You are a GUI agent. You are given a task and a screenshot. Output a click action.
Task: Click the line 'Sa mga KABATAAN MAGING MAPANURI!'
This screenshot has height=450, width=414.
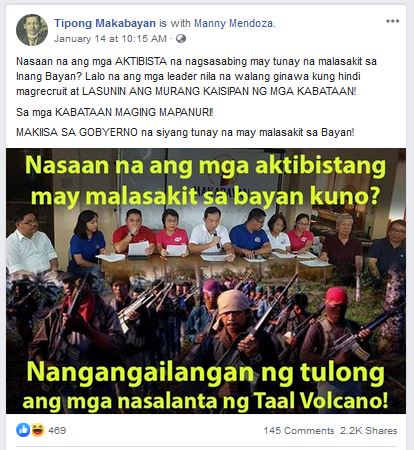tap(115, 112)
